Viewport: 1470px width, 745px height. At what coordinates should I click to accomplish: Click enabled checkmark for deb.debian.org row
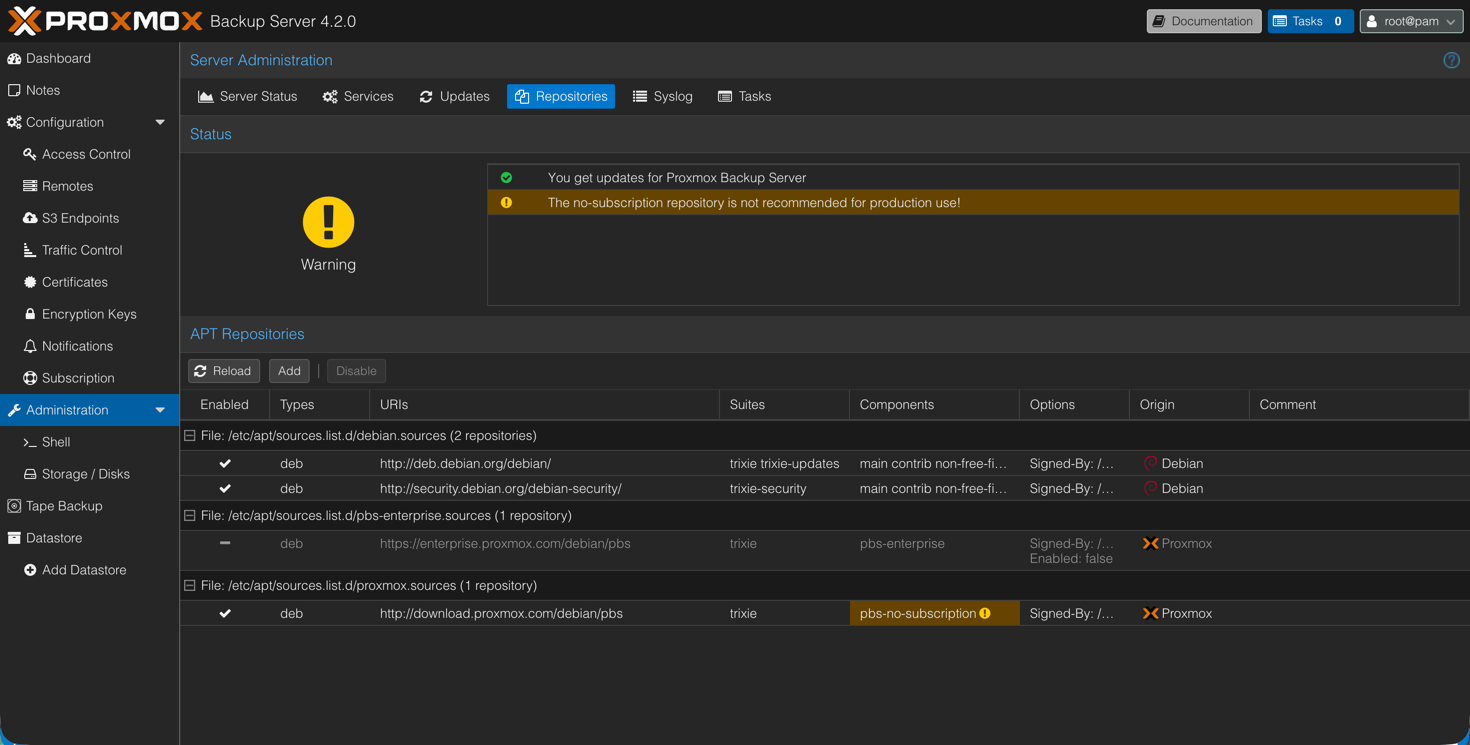[225, 464]
